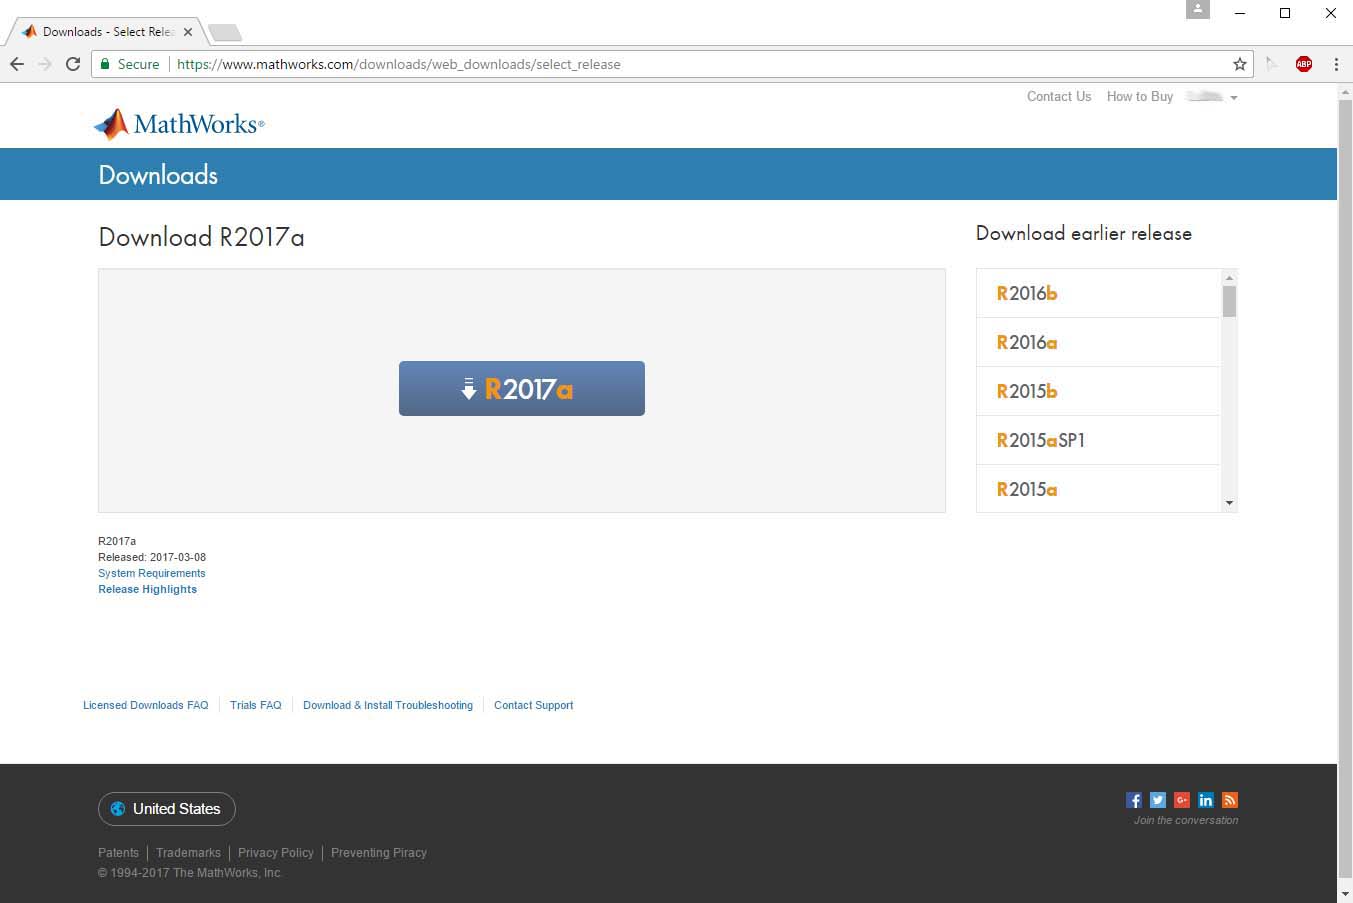Image resolution: width=1353 pixels, height=903 pixels.
Task: Select the Downloads - Select Release tab
Action: point(105,32)
